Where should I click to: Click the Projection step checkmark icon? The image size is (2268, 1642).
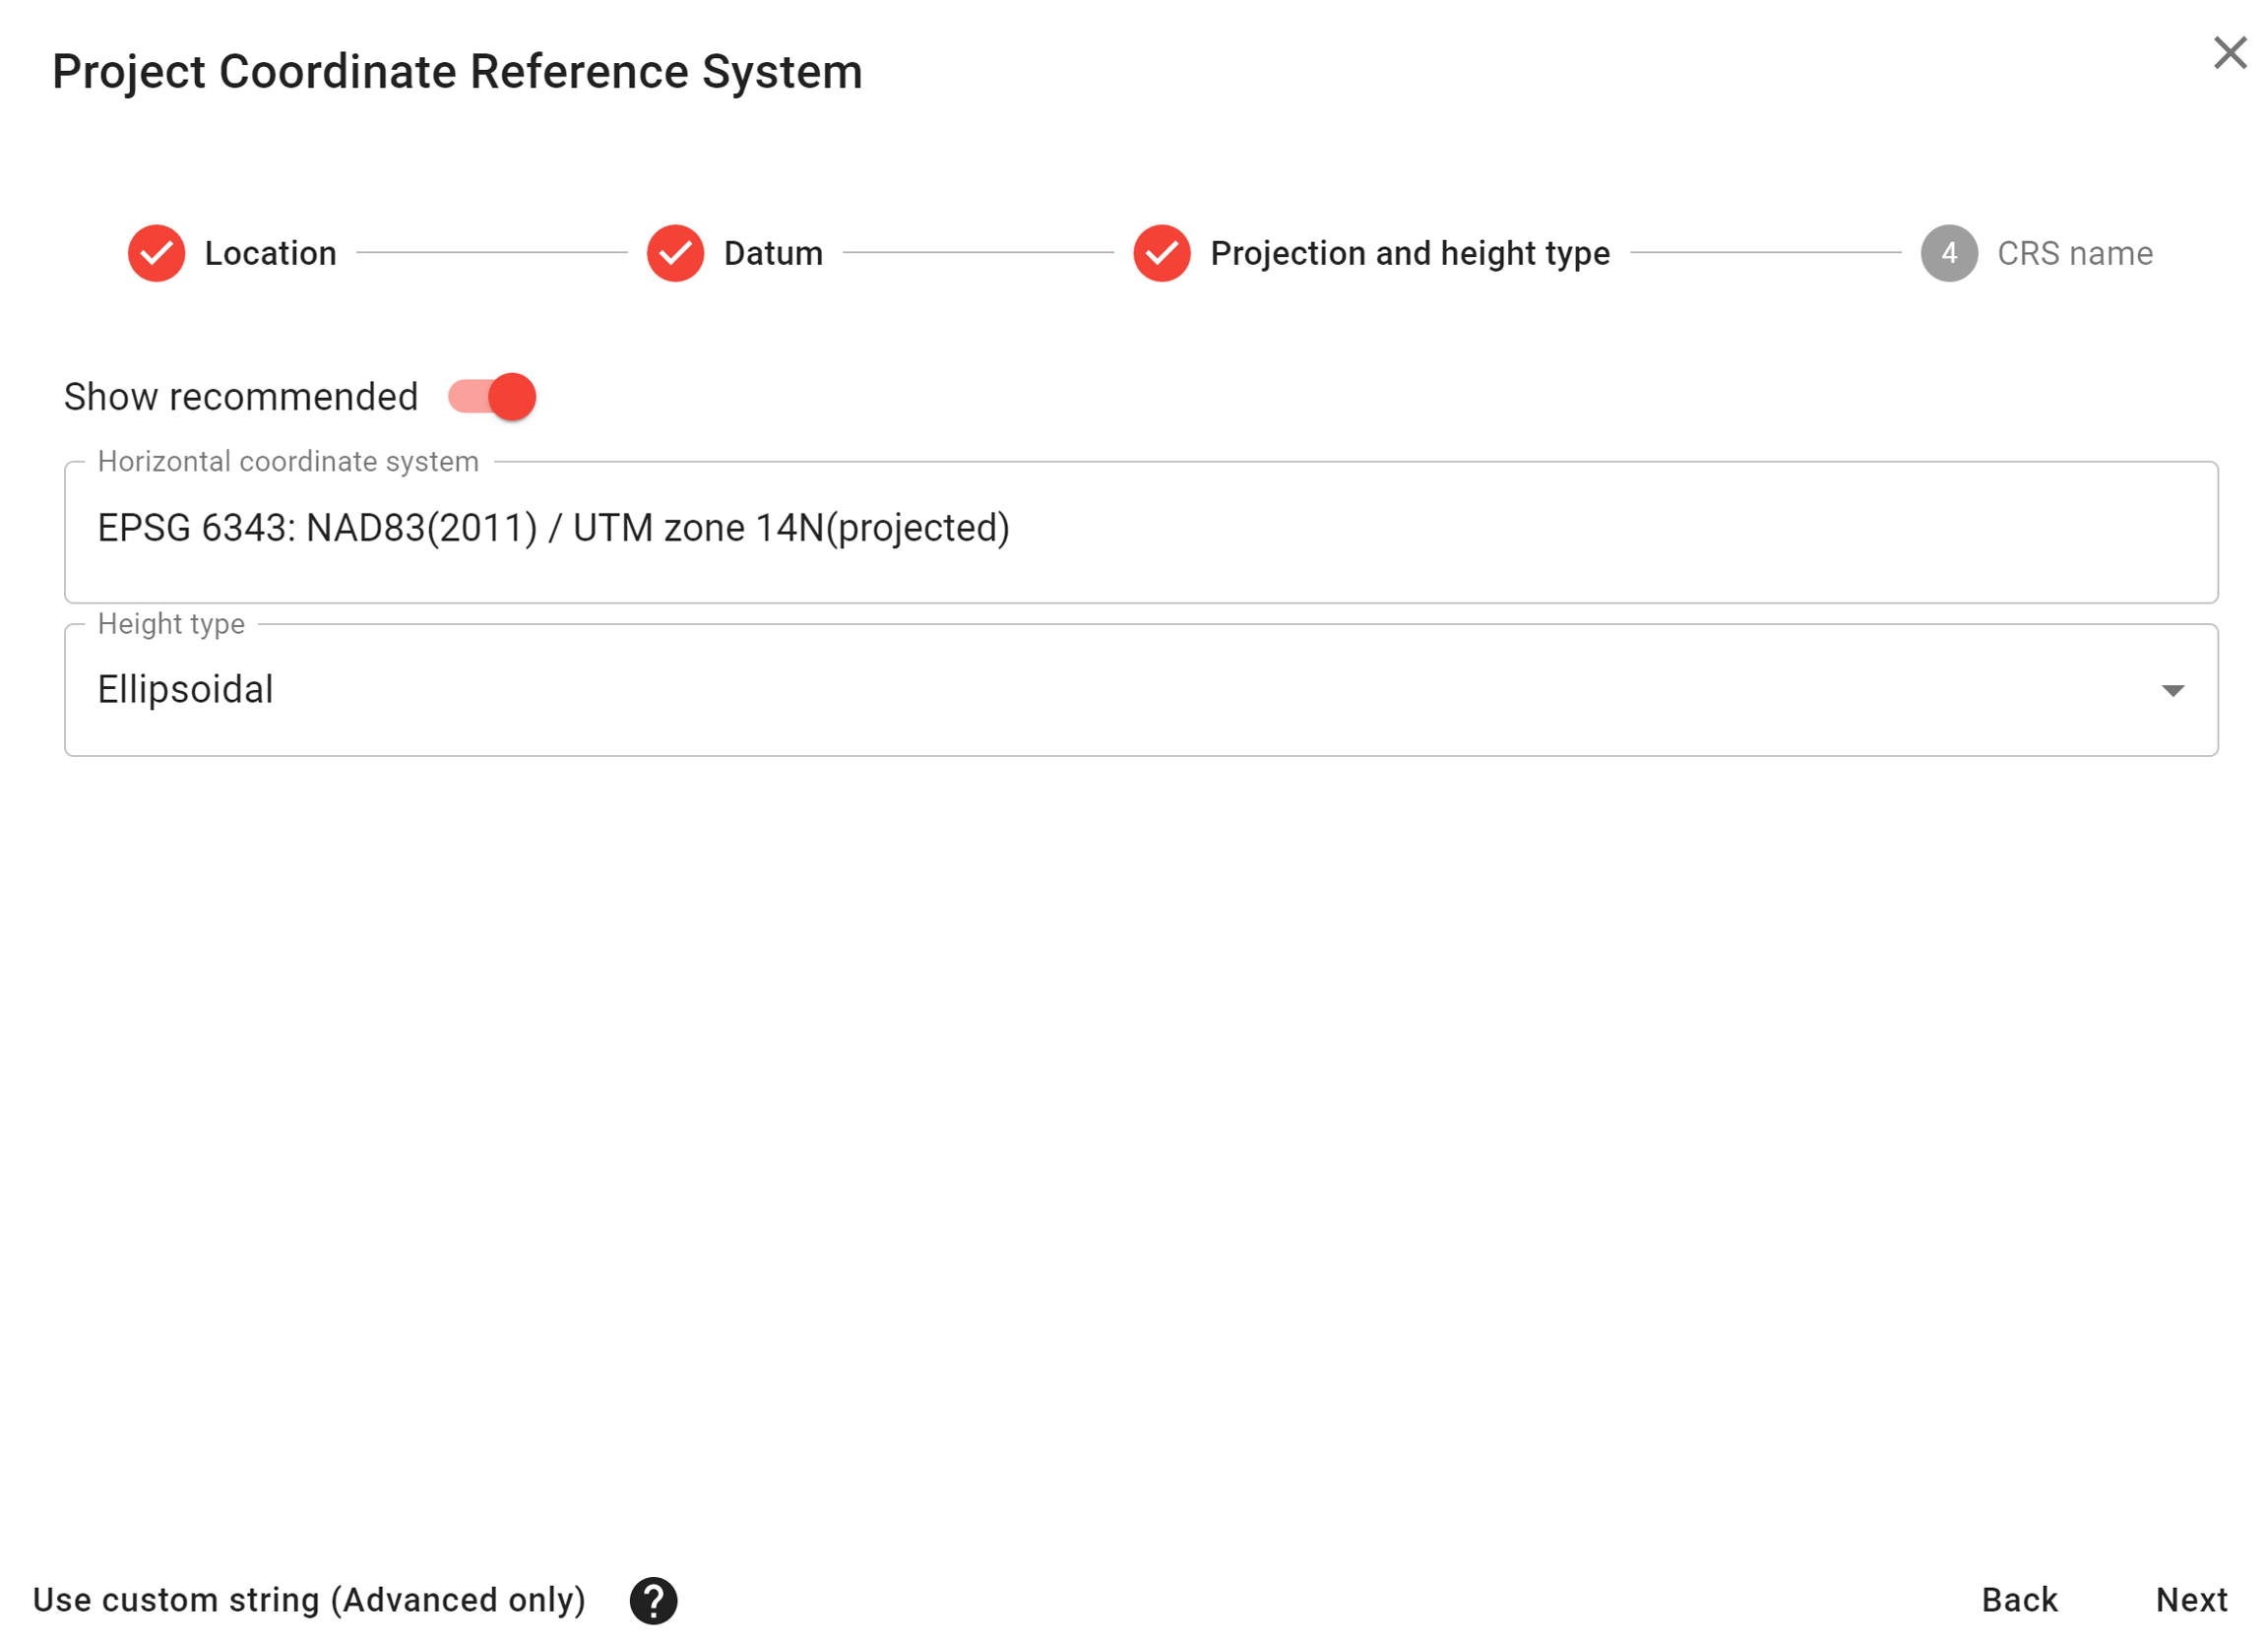point(1161,253)
